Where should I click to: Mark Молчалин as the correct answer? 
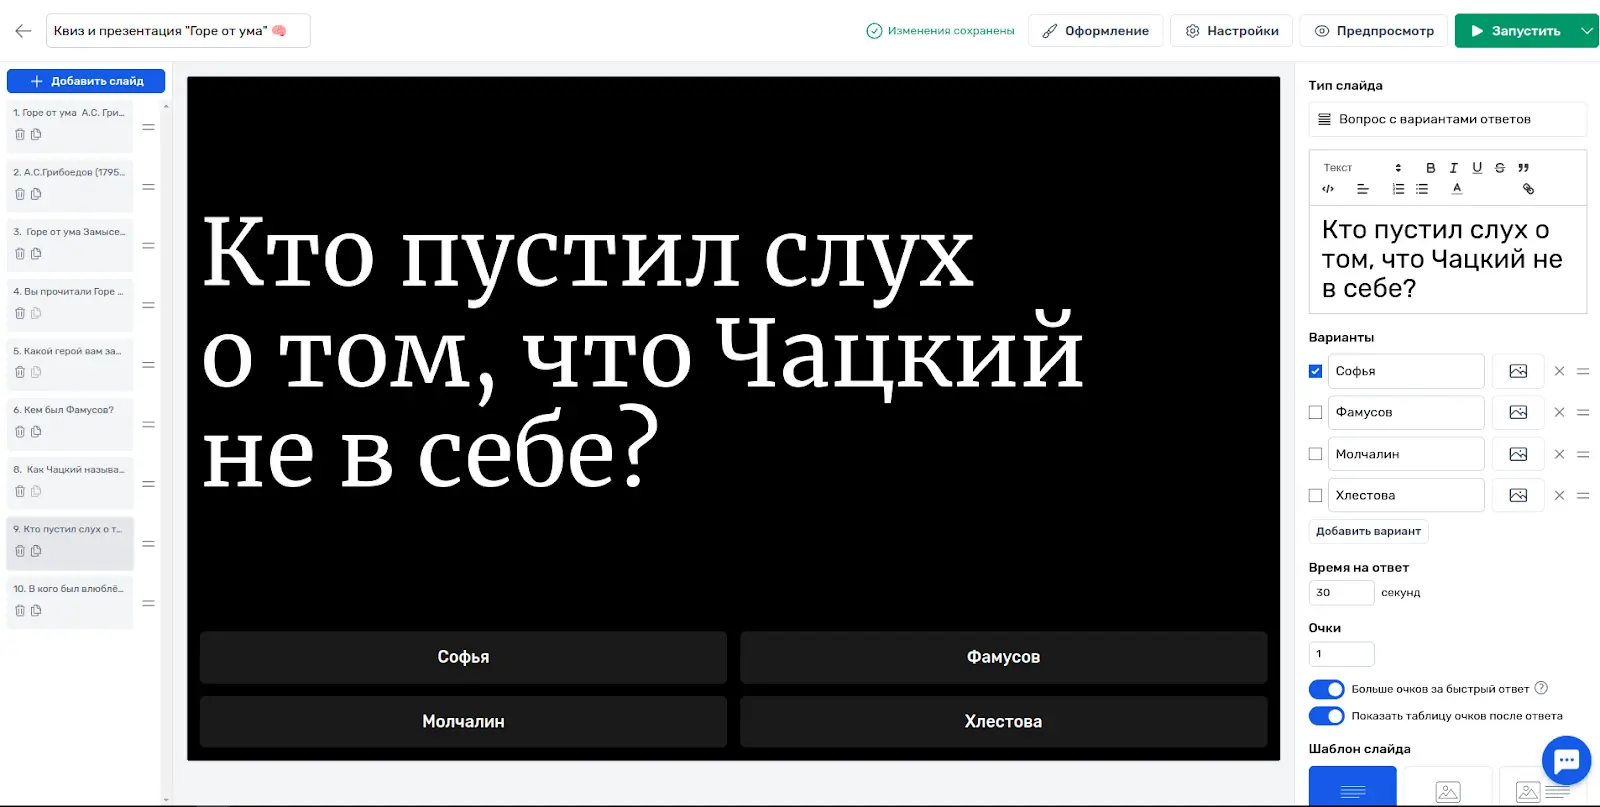click(1315, 454)
